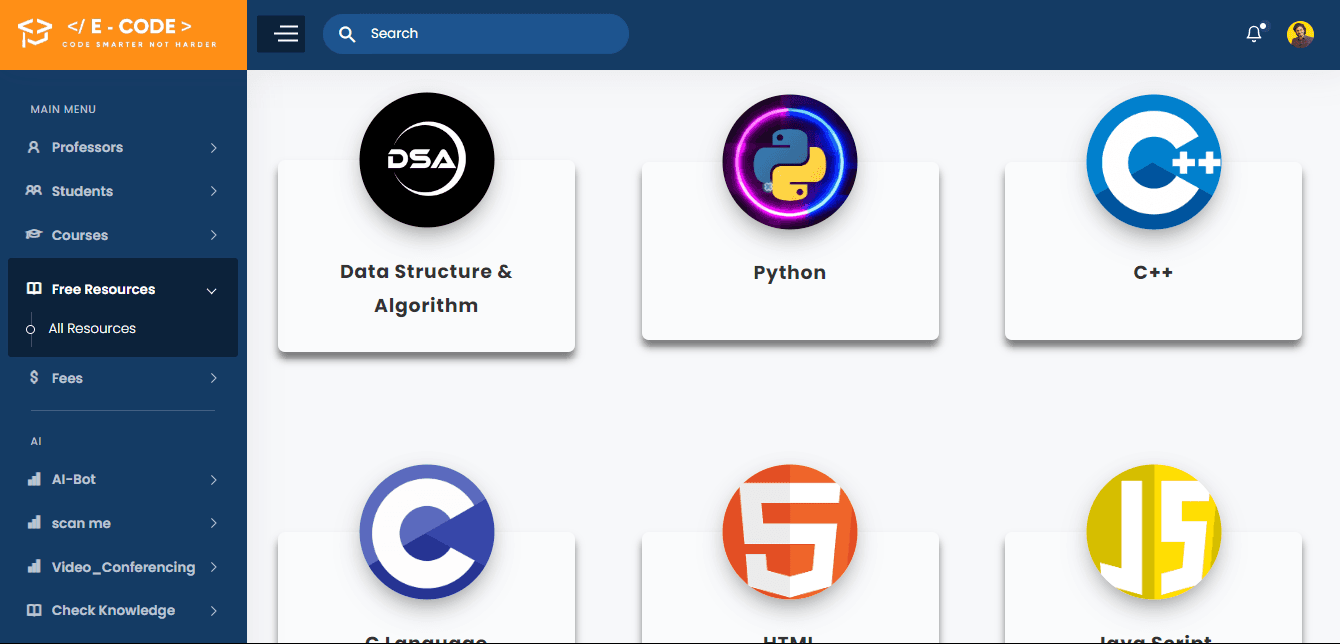Click the Professors person icon
1340x644 pixels.
click(33, 147)
